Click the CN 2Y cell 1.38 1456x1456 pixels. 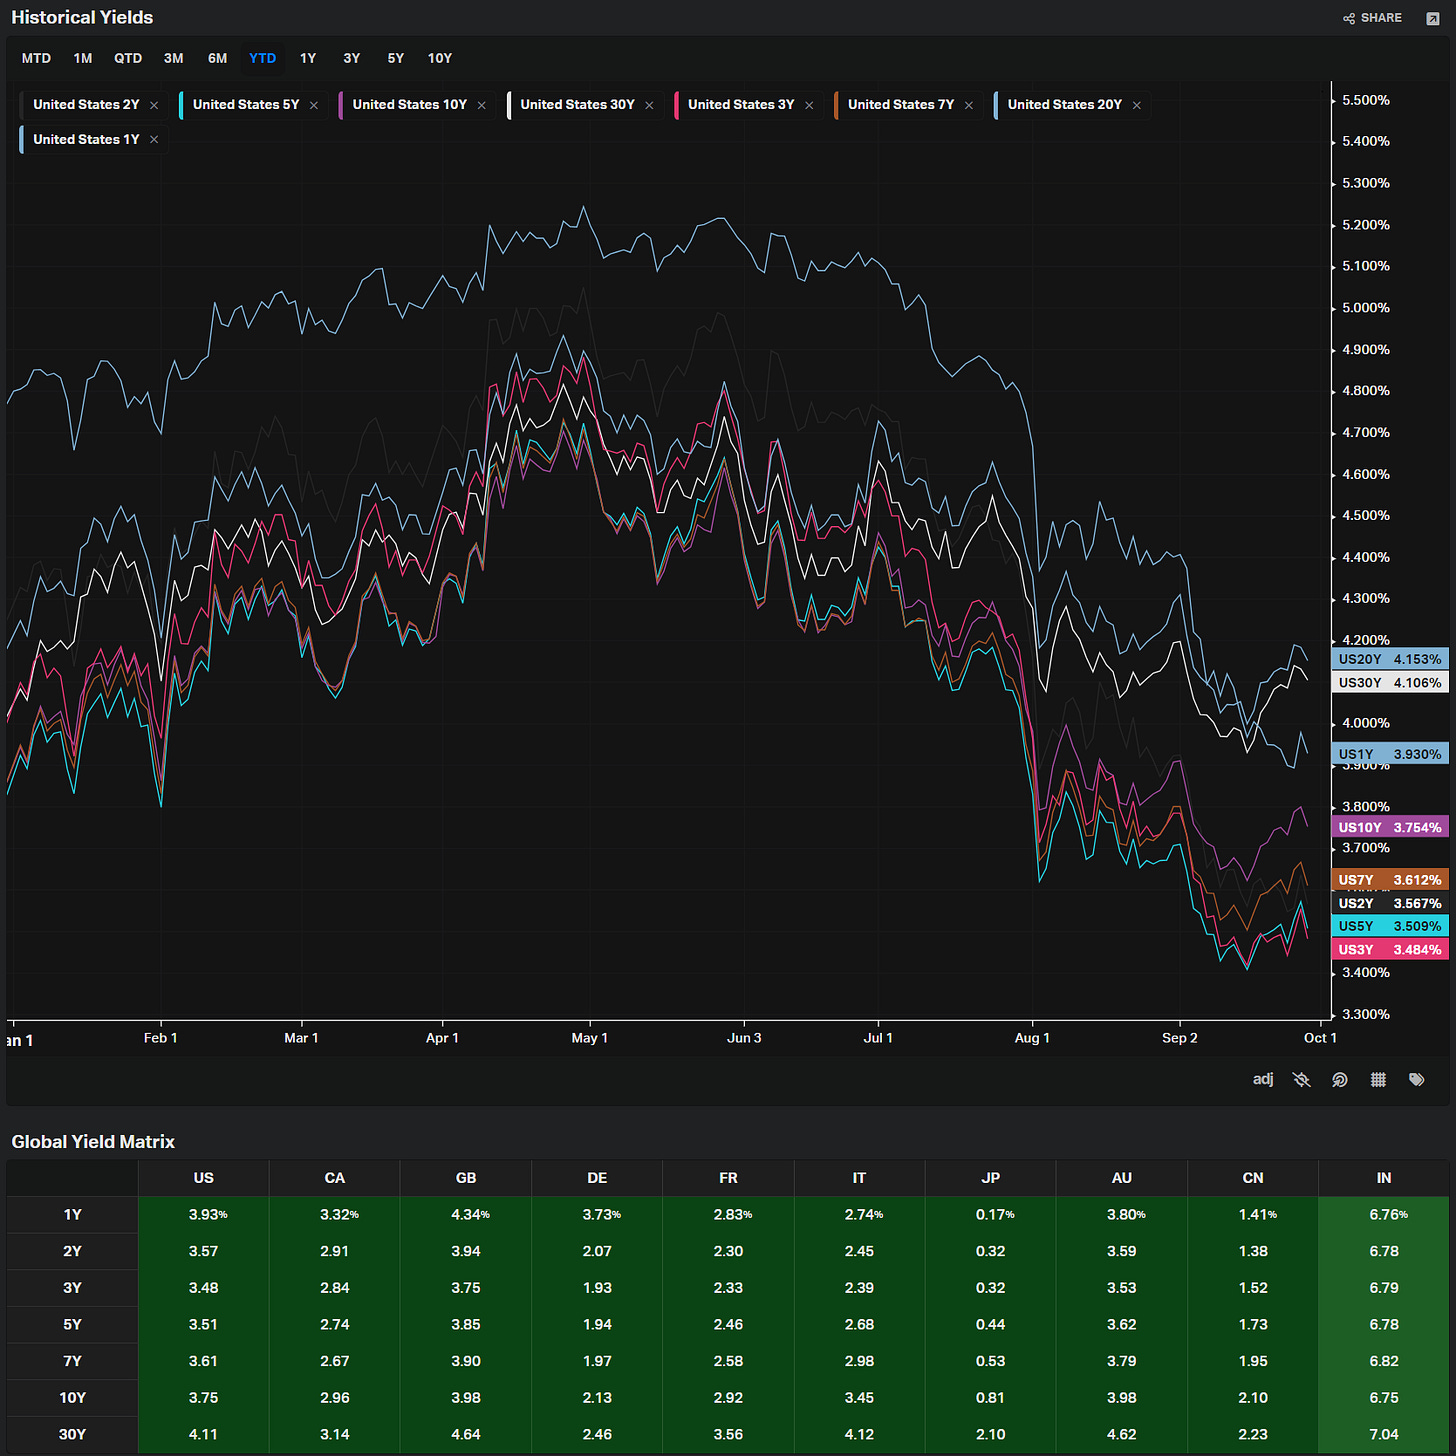point(1253,1251)
